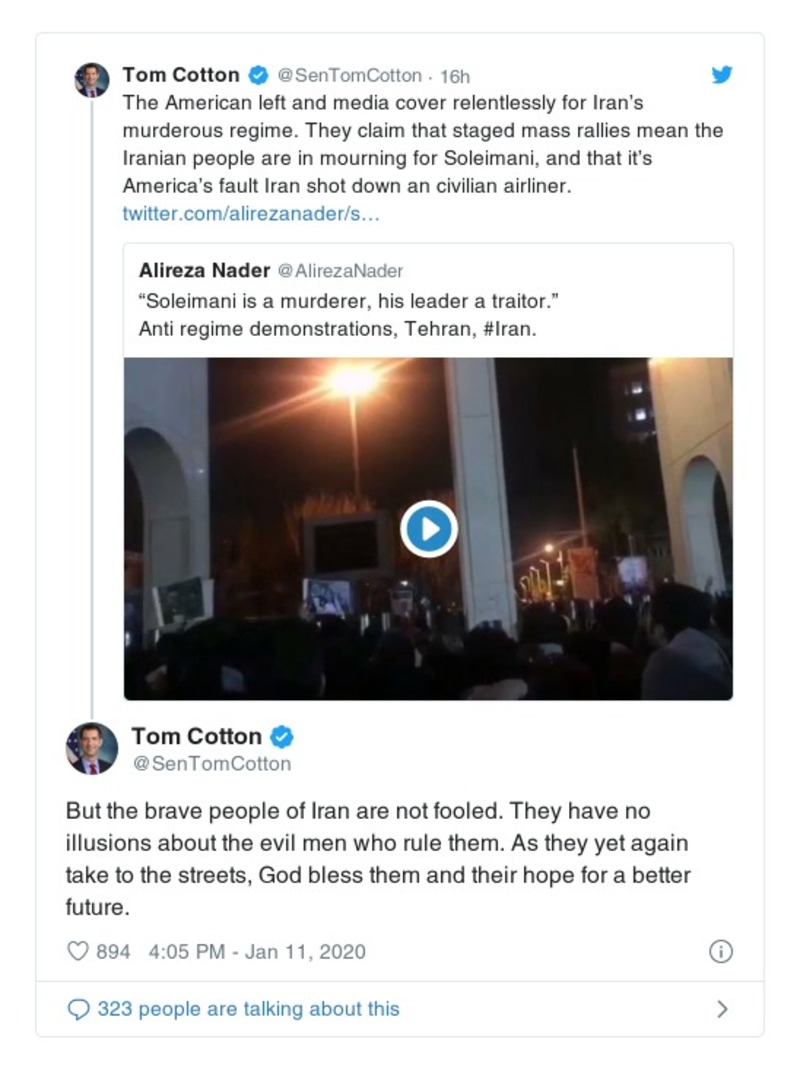Open Tom Cotton's small profile avatar
This screenshot has width=800, height=1074.
[x=92, y=79]
